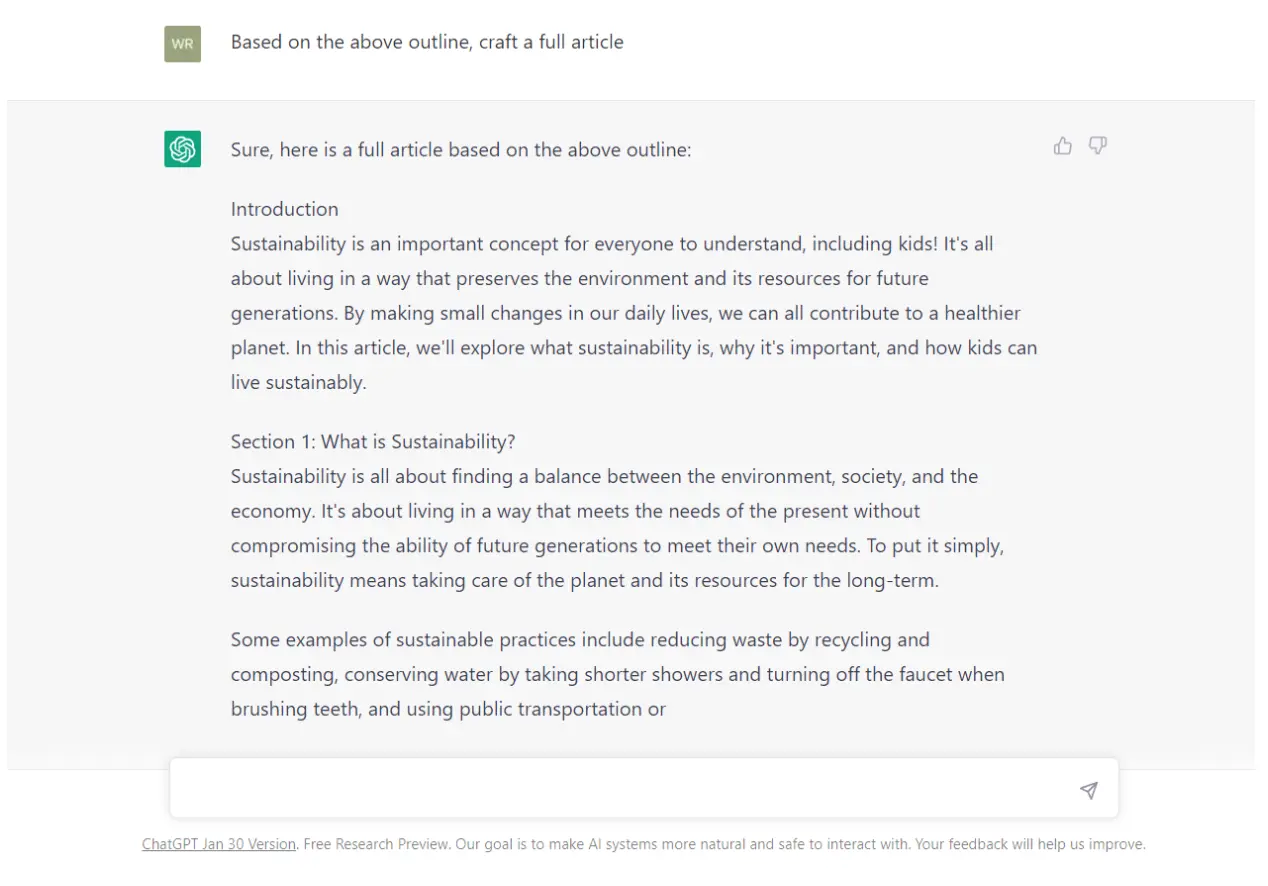This screenshot has width=1268, height=886.
Task: Click the paragraph starting "Some examples of sustainable practices"
Action: (617, 674)
